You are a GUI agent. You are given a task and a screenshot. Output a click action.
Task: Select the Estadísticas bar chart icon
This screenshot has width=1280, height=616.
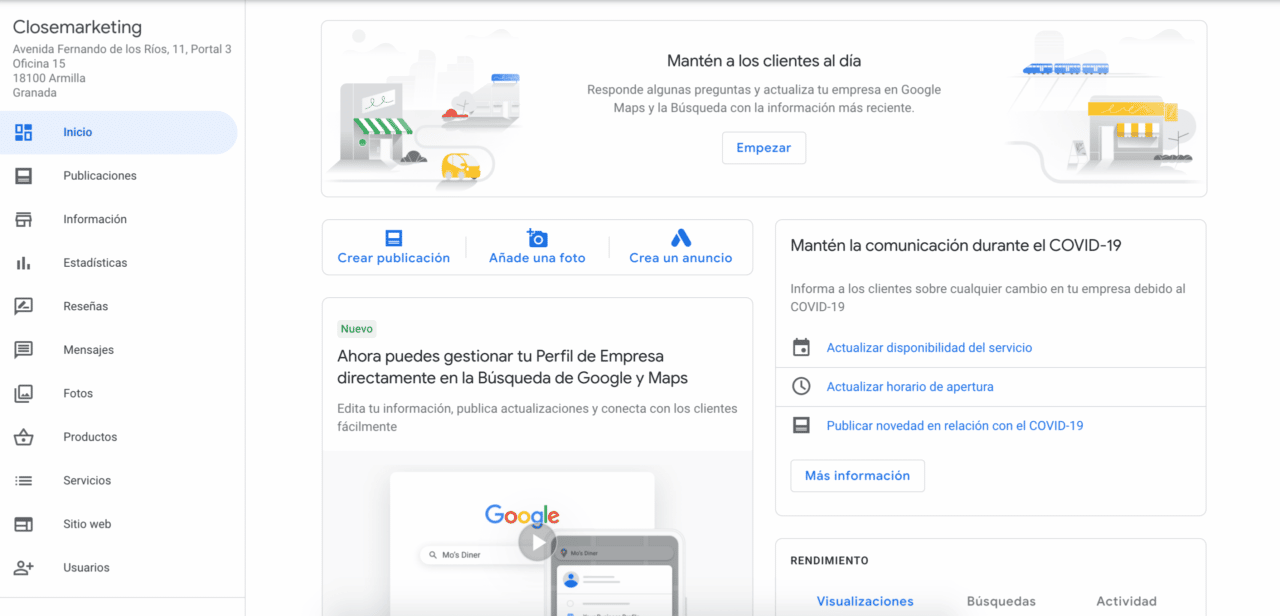click(24, 262)
